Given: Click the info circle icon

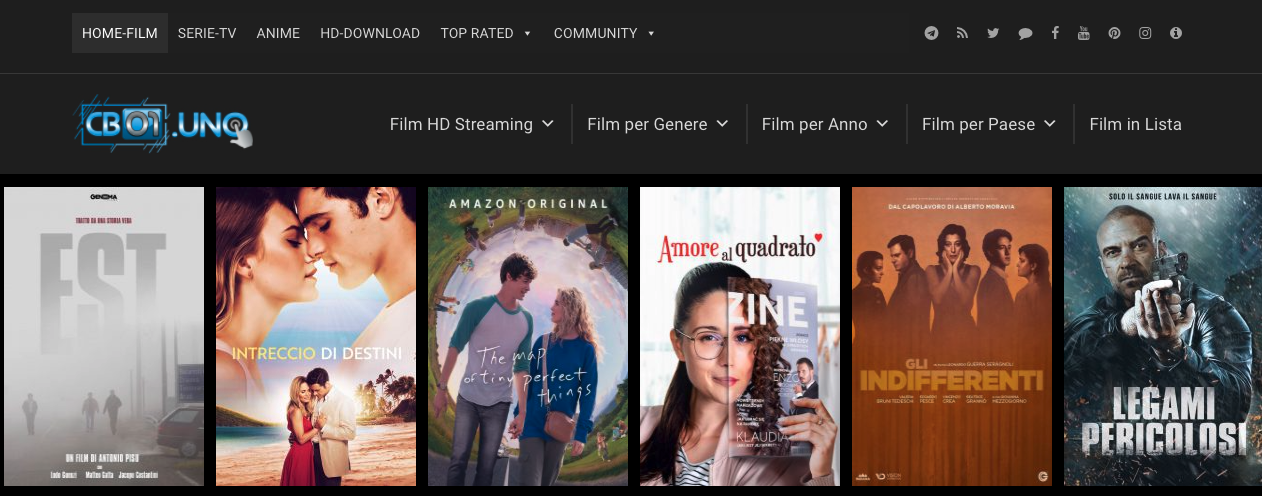Looking at the screenshot, I should coord(1176,33).
